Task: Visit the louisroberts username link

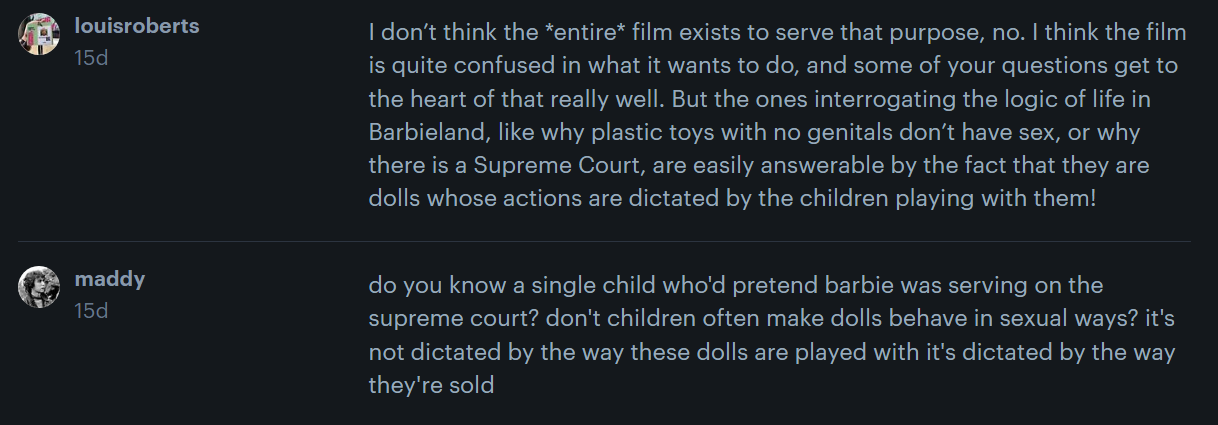Action: pyautogui.click(x=137, y=26)
